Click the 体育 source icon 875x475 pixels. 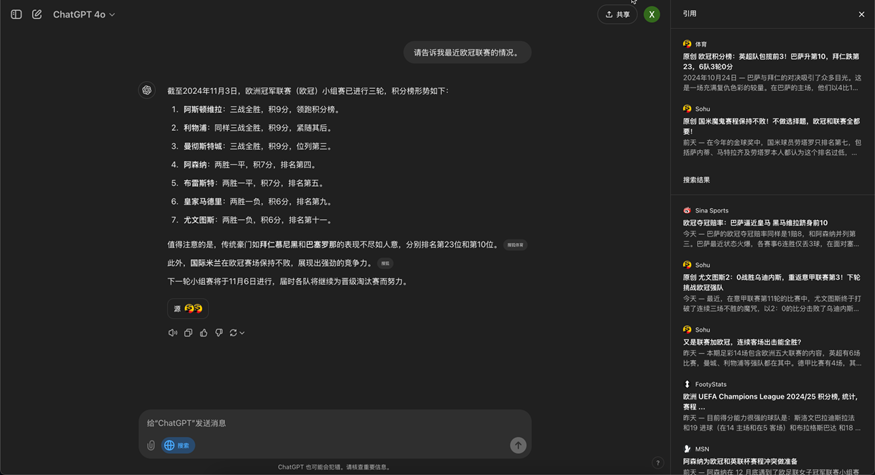687,44
